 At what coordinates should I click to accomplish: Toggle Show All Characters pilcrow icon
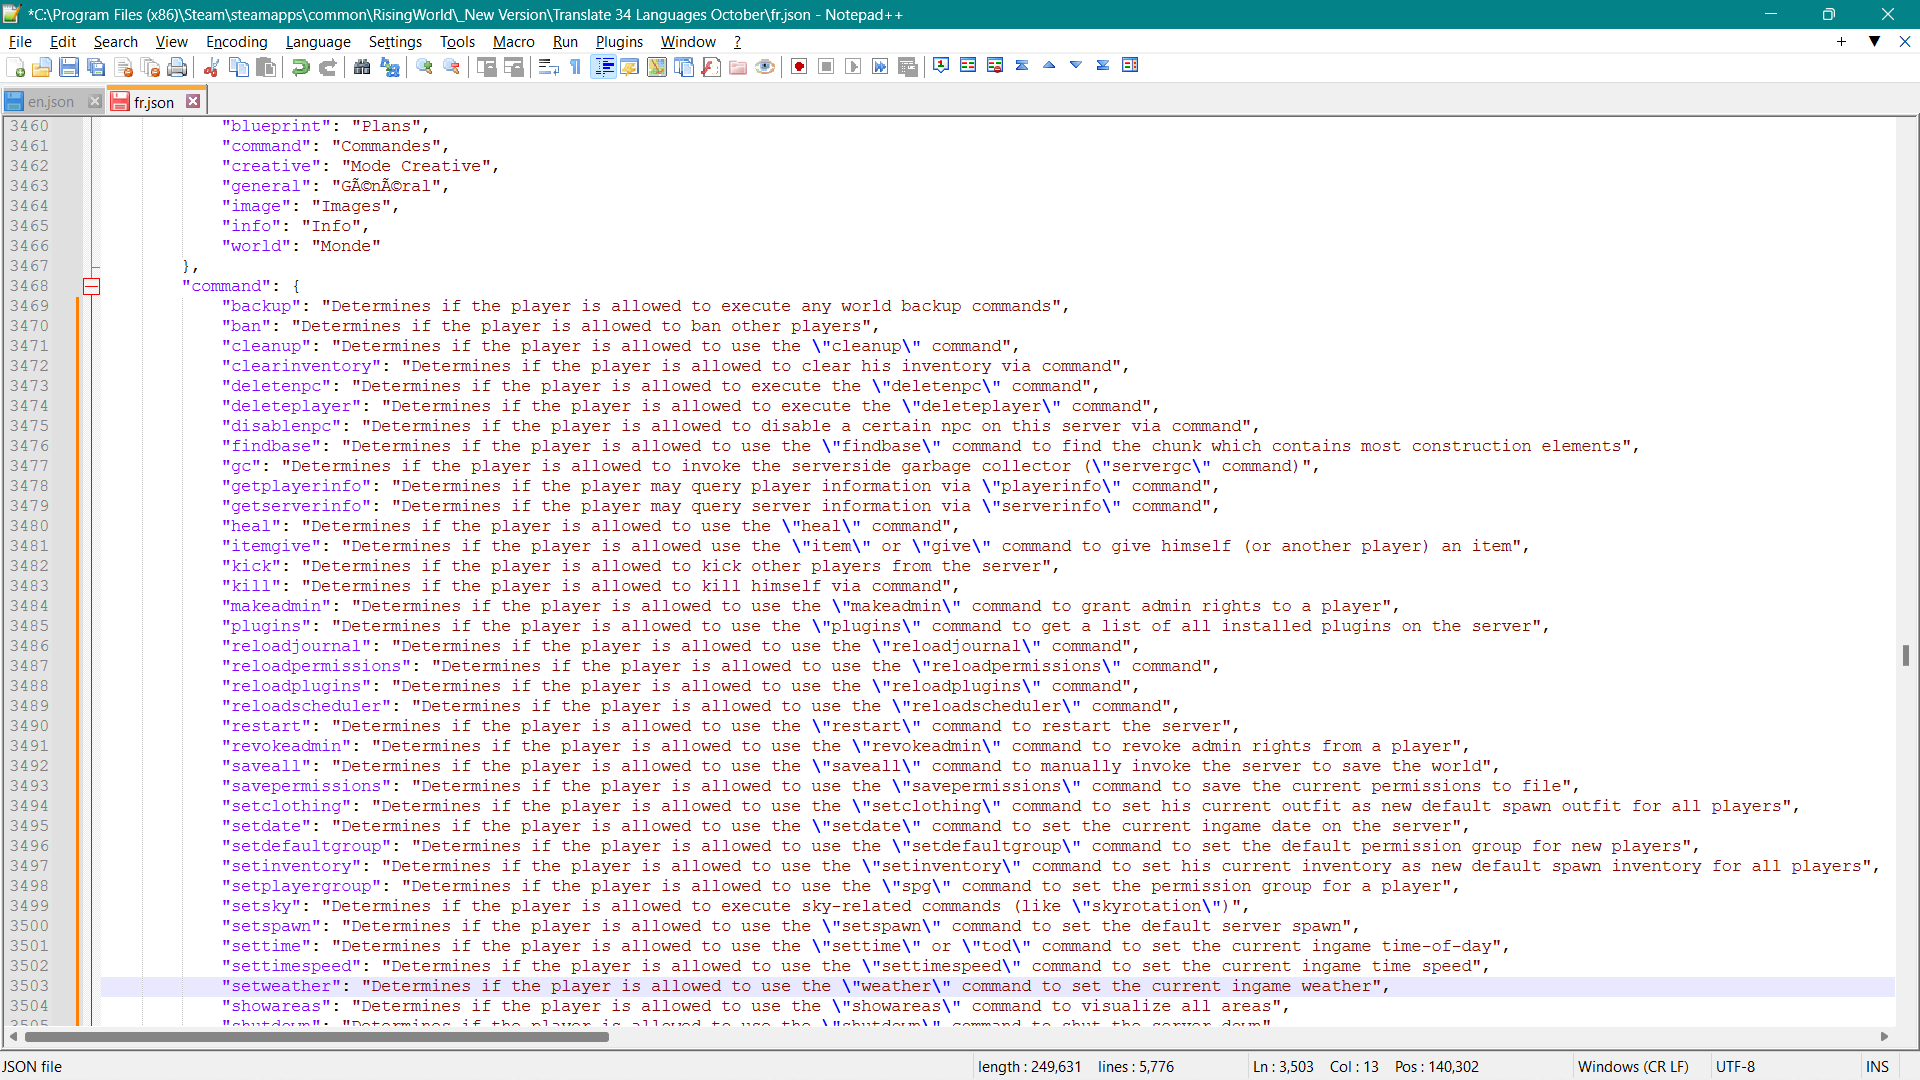pyautogui.click(x=576, y=67)
